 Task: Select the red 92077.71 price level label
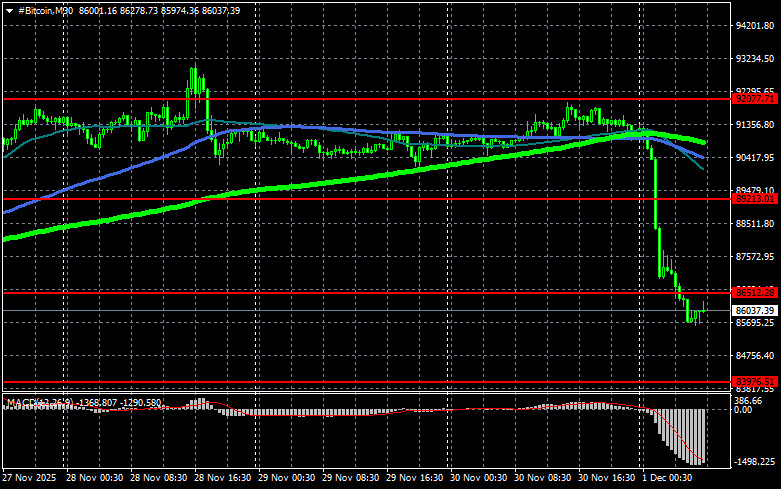coord(756,99)
